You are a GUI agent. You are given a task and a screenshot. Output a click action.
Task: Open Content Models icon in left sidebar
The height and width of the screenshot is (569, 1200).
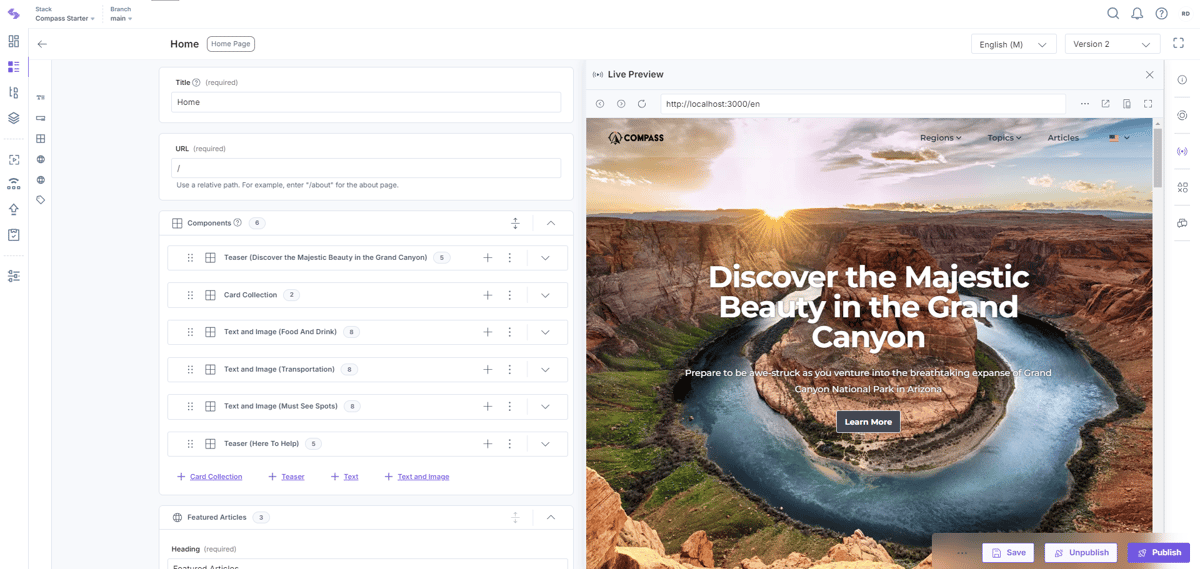14,92
